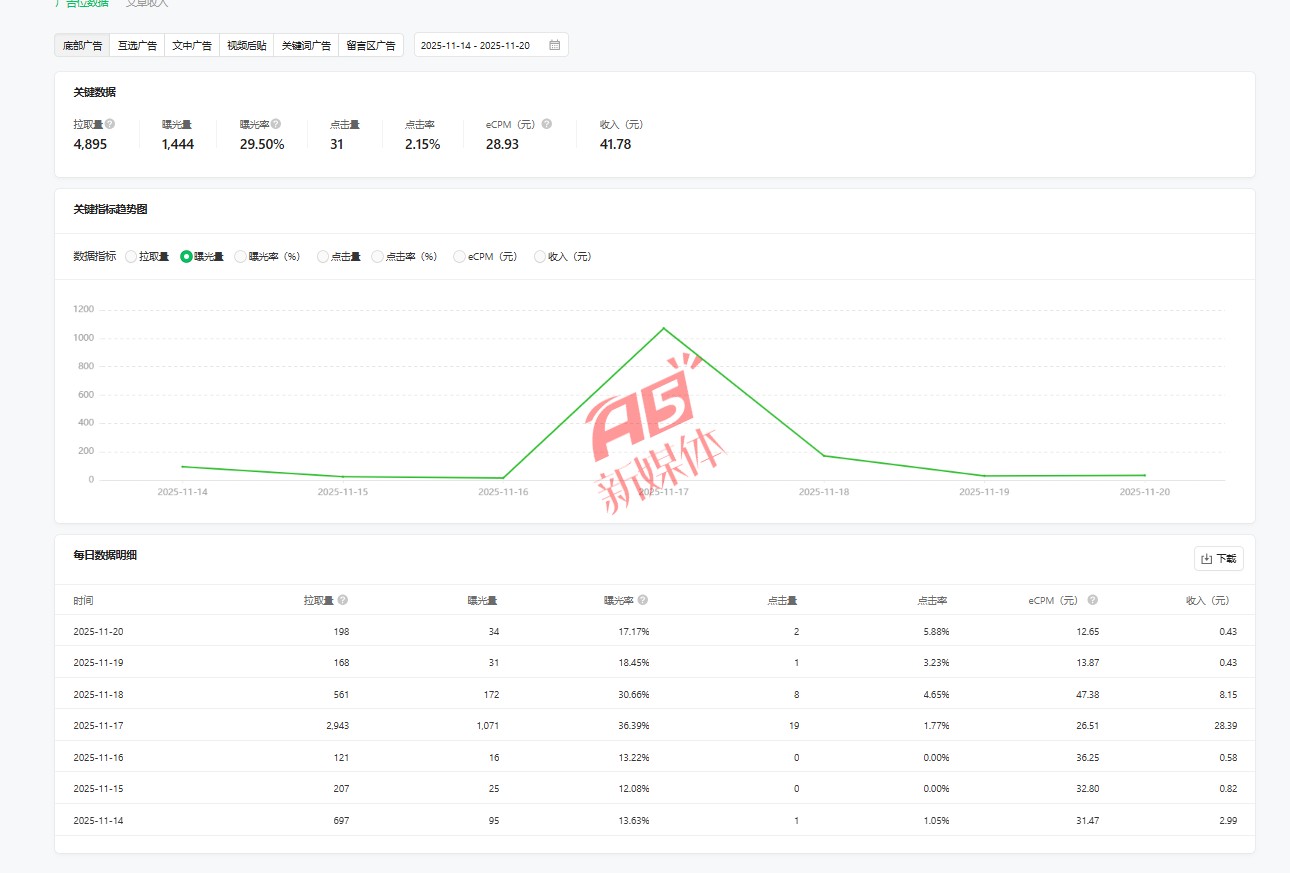
Task: Click 曝光率 help icon in table header
Action: tap(643, 600)
